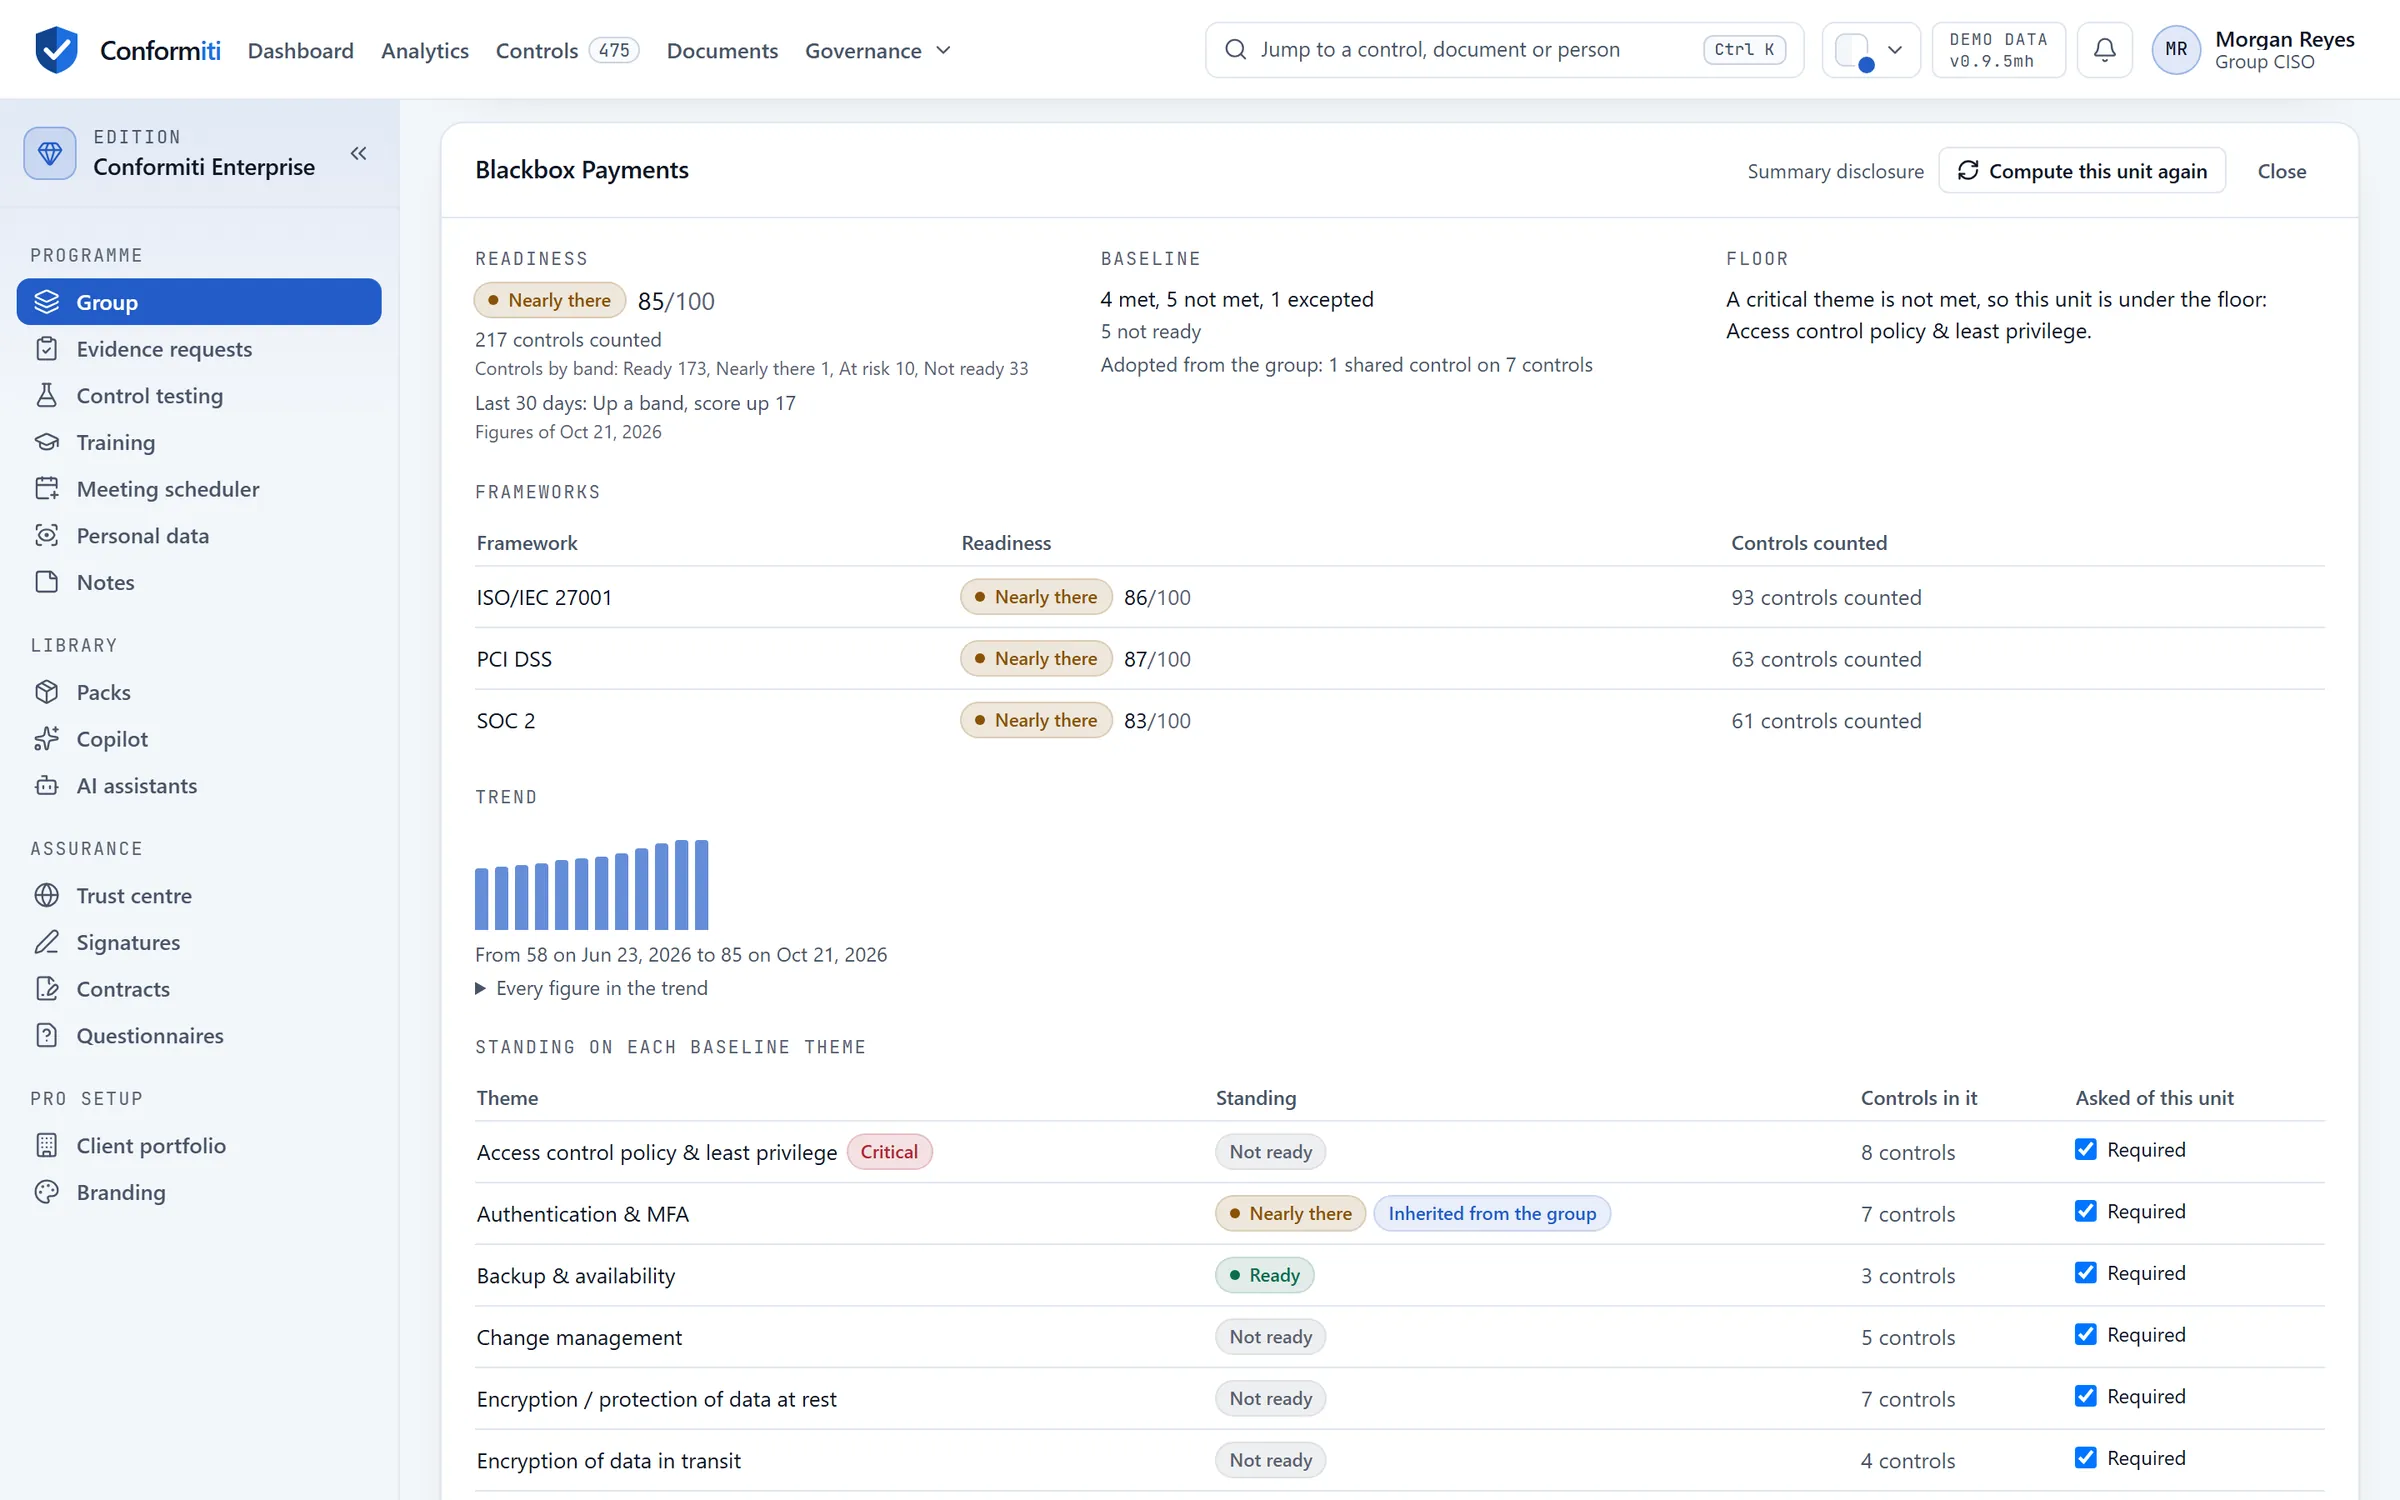The width and height of the screenshot is (2400, 1500).
Task: Click the Control testing flask icon
Action: point(47,395)
